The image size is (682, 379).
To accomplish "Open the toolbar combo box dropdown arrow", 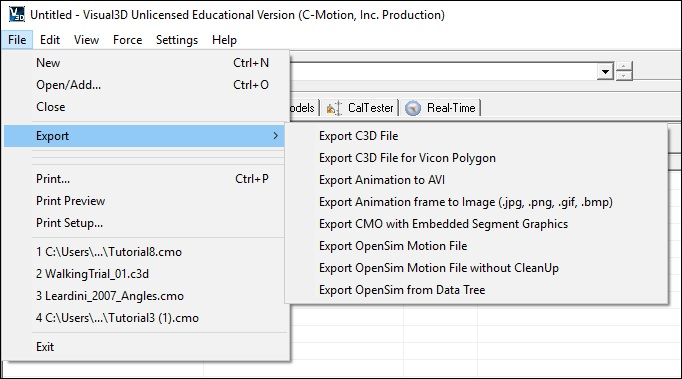I will point(605,71).
